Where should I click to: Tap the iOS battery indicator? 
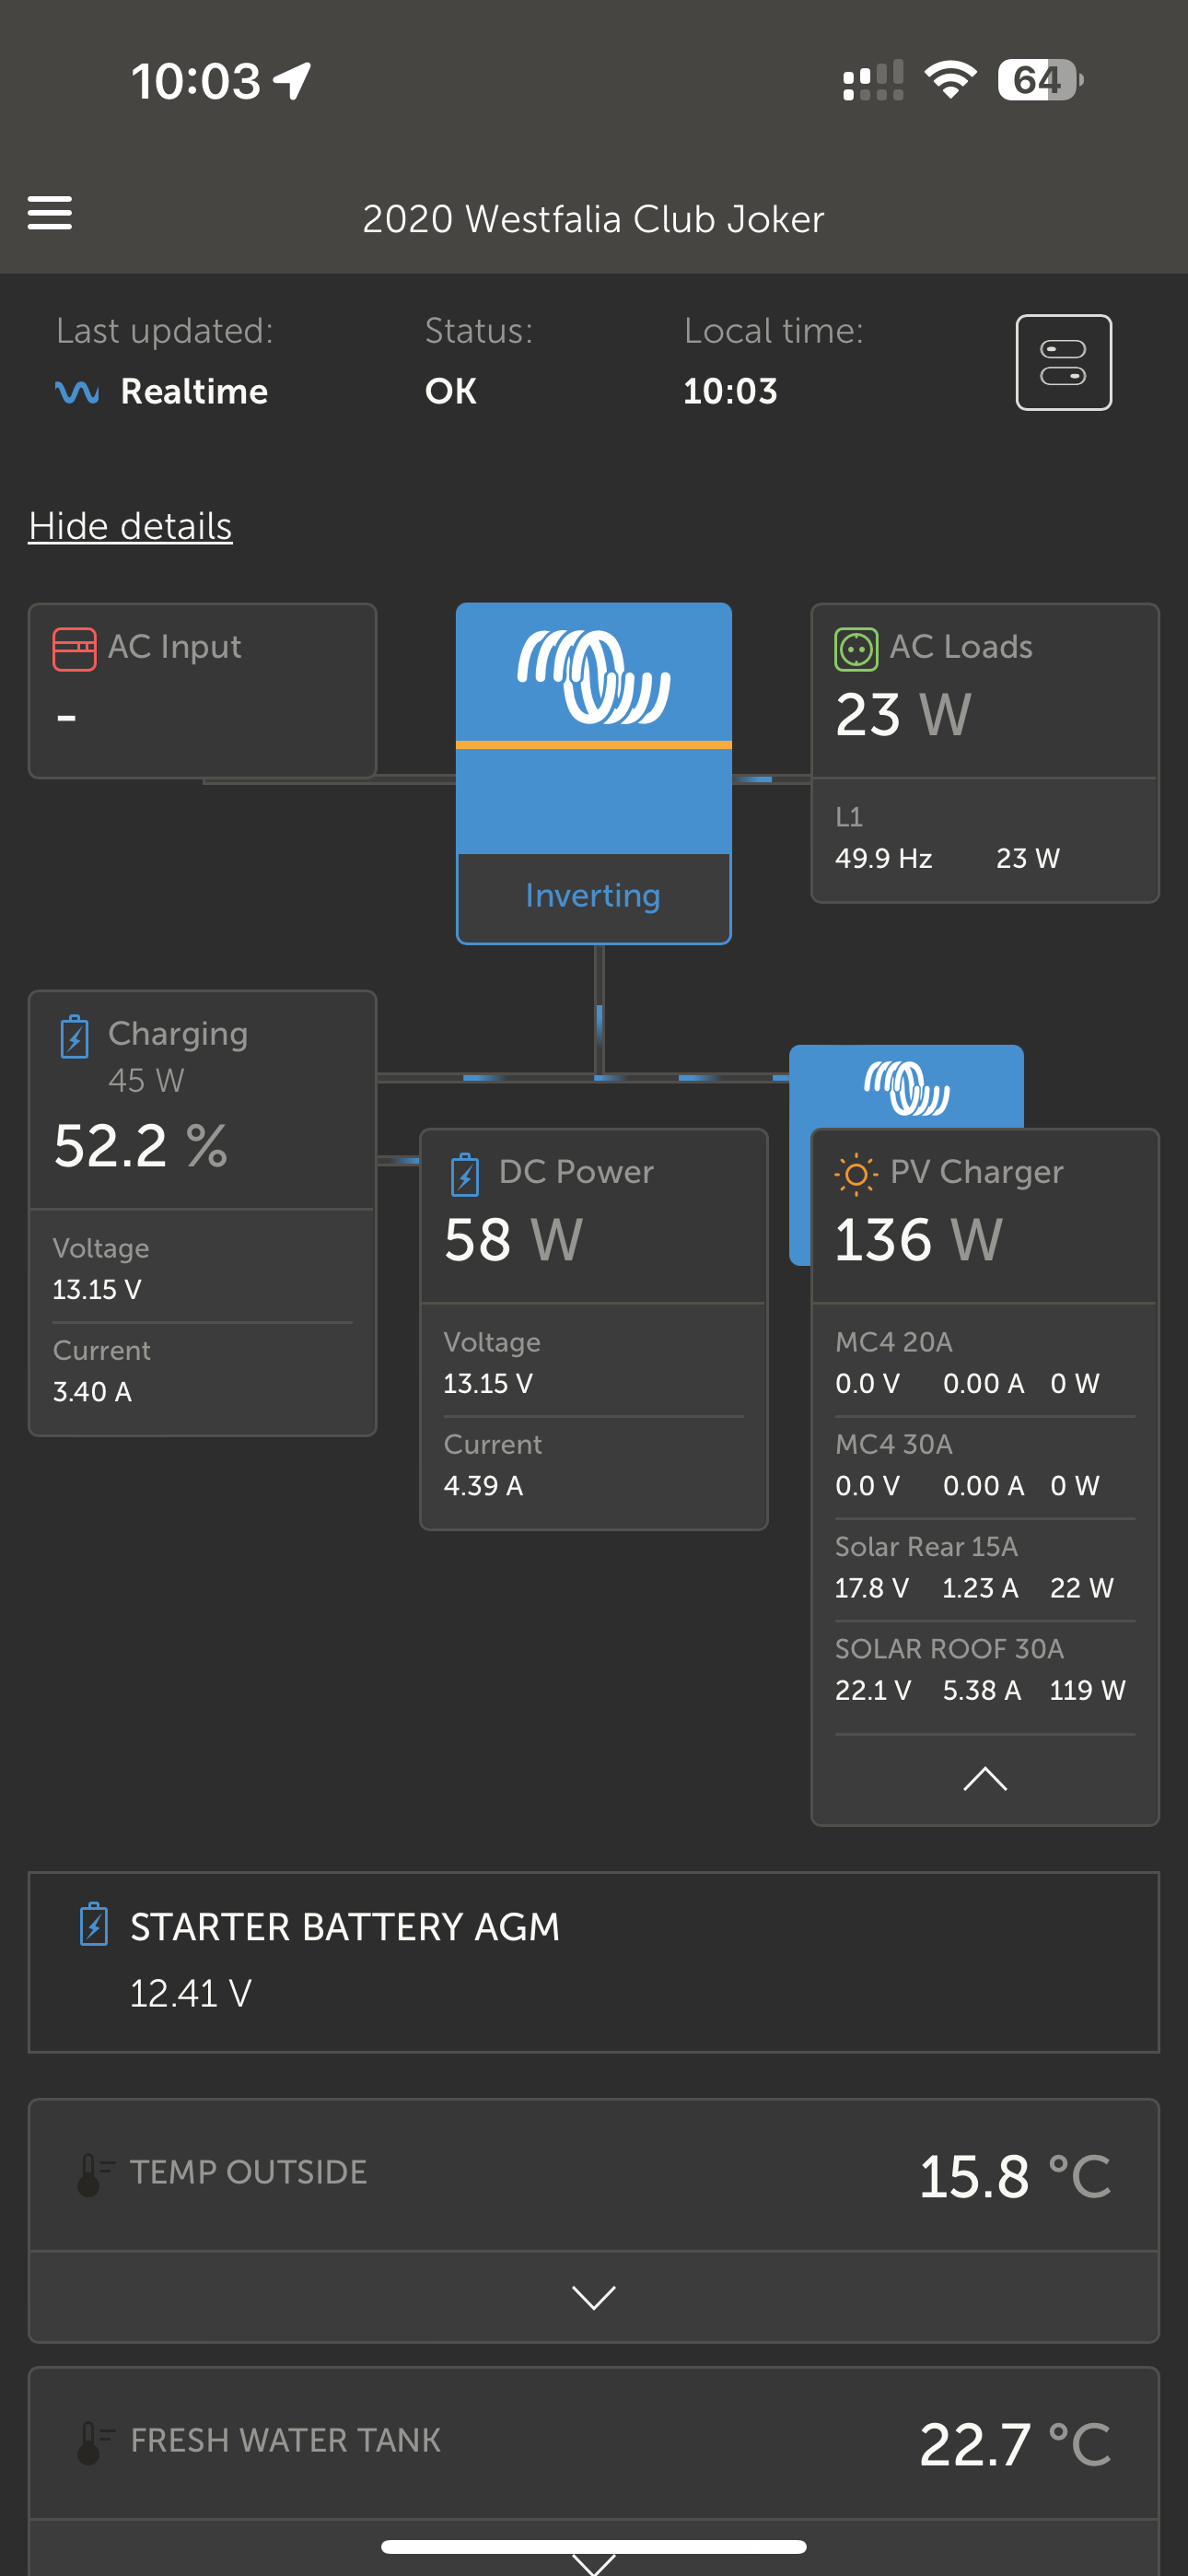click(x=1040, y=80)
